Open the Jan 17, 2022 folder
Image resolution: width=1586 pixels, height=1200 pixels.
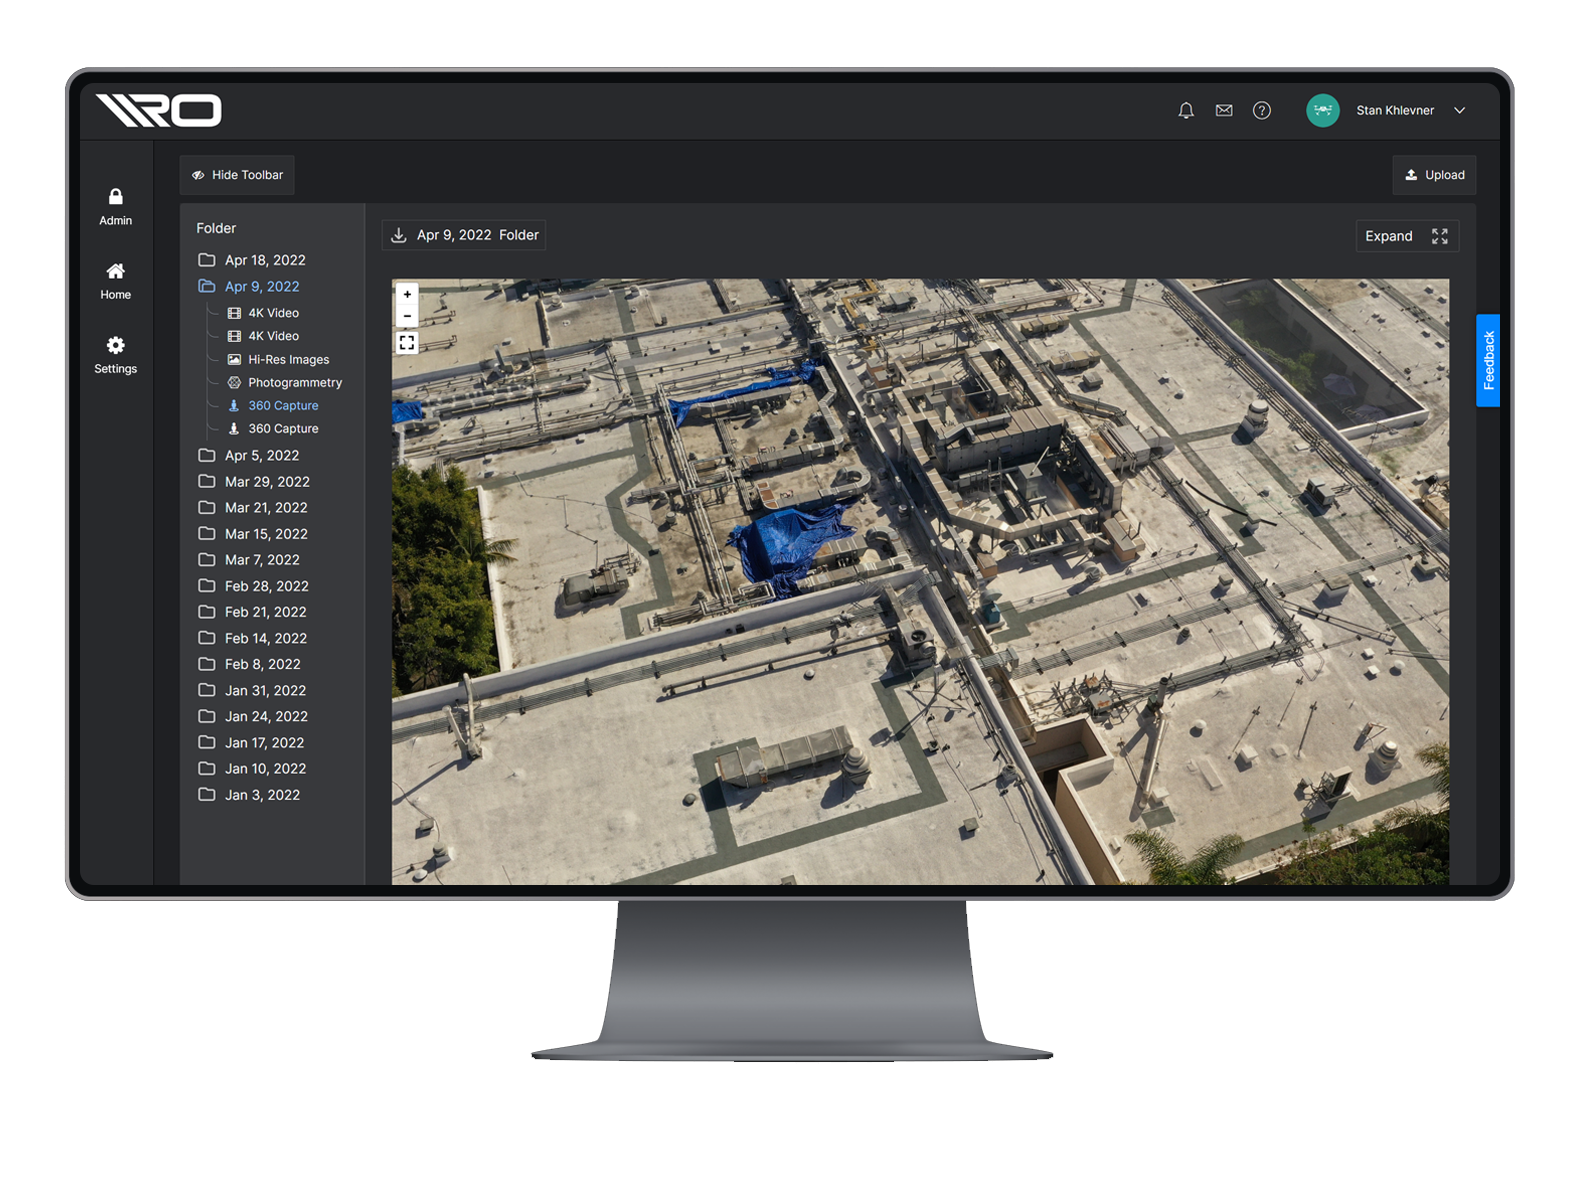[x=252, y=743]
